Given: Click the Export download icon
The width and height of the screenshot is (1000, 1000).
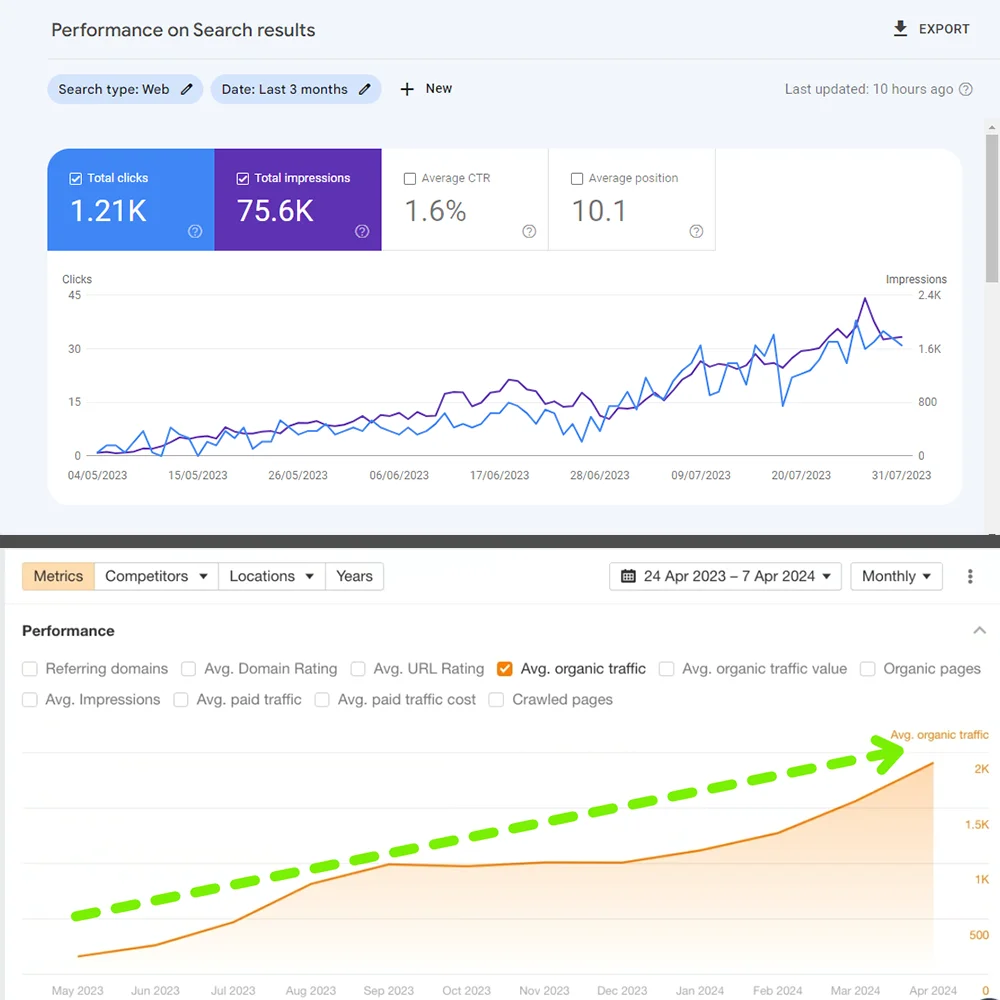Looking at the screenshot, I should (x=900, y=29).
